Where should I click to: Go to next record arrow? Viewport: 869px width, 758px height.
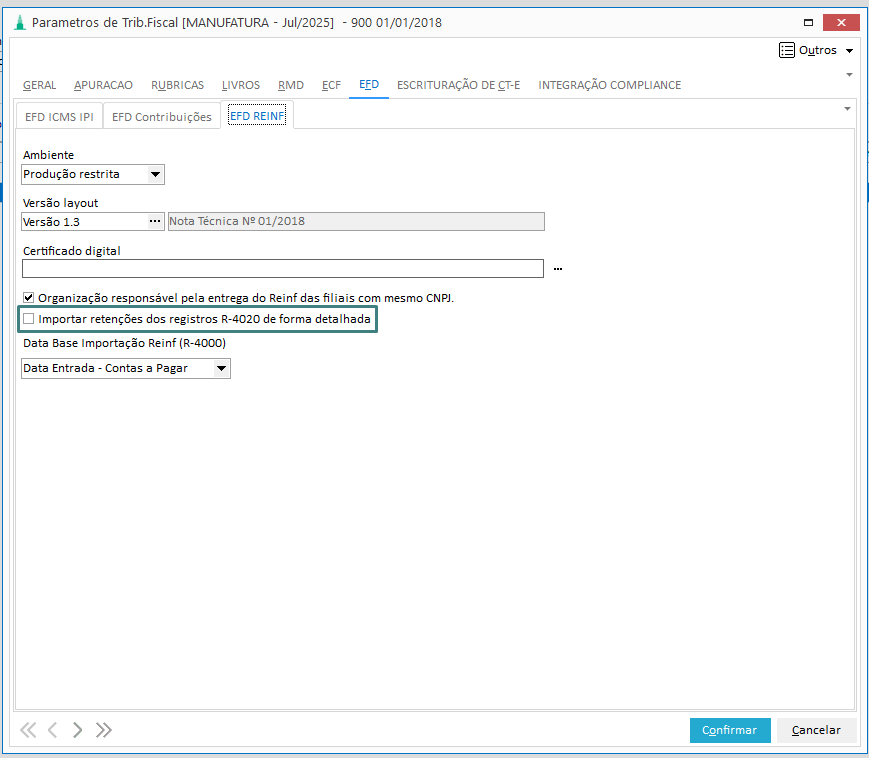click(x=78, y=730)
